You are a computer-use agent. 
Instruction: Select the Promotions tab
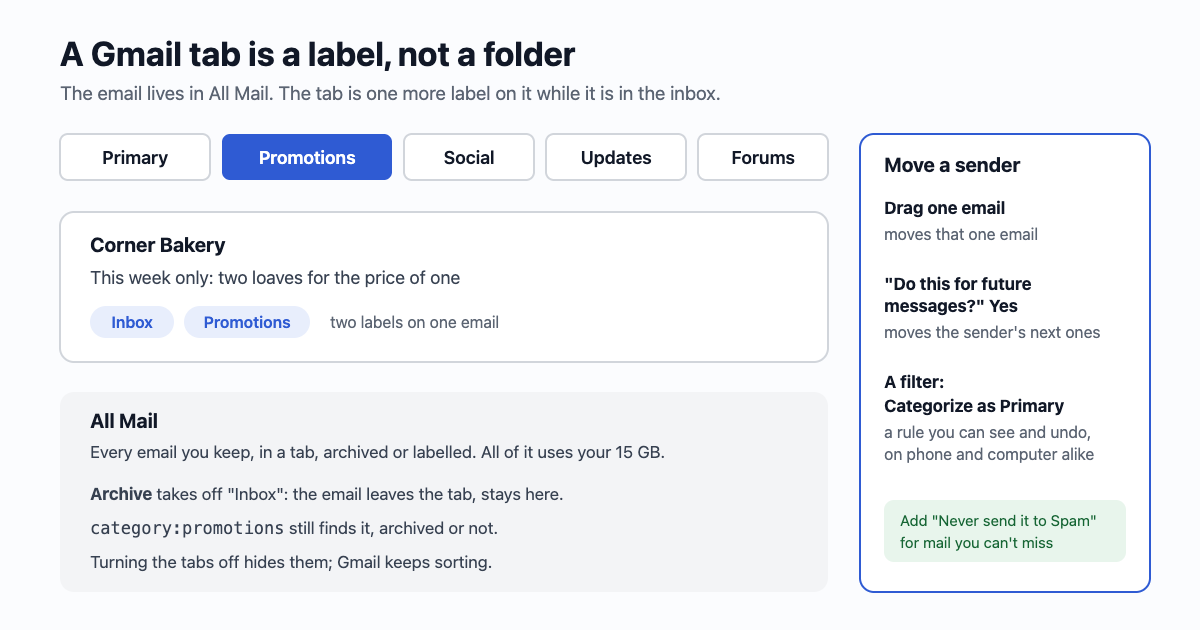pyautogui.click(x=307, y=157)
